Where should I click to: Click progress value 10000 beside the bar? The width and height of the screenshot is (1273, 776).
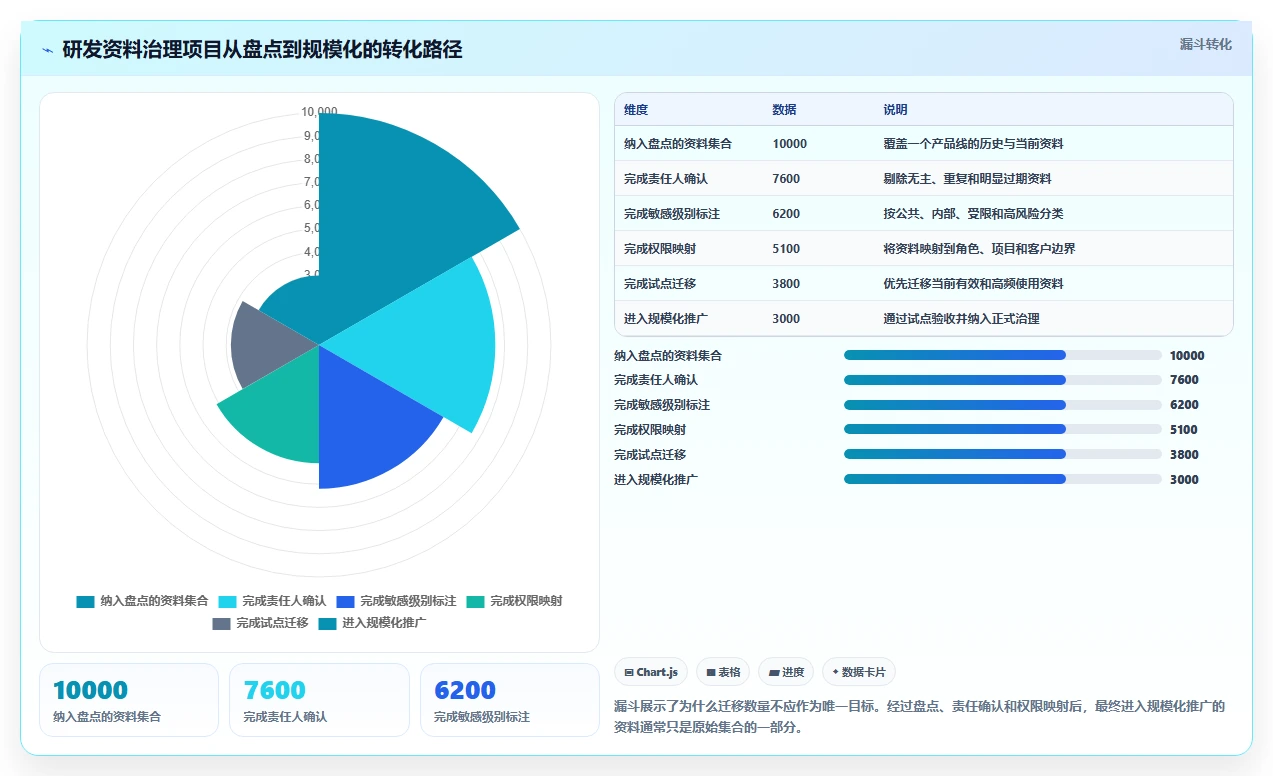1187,356
